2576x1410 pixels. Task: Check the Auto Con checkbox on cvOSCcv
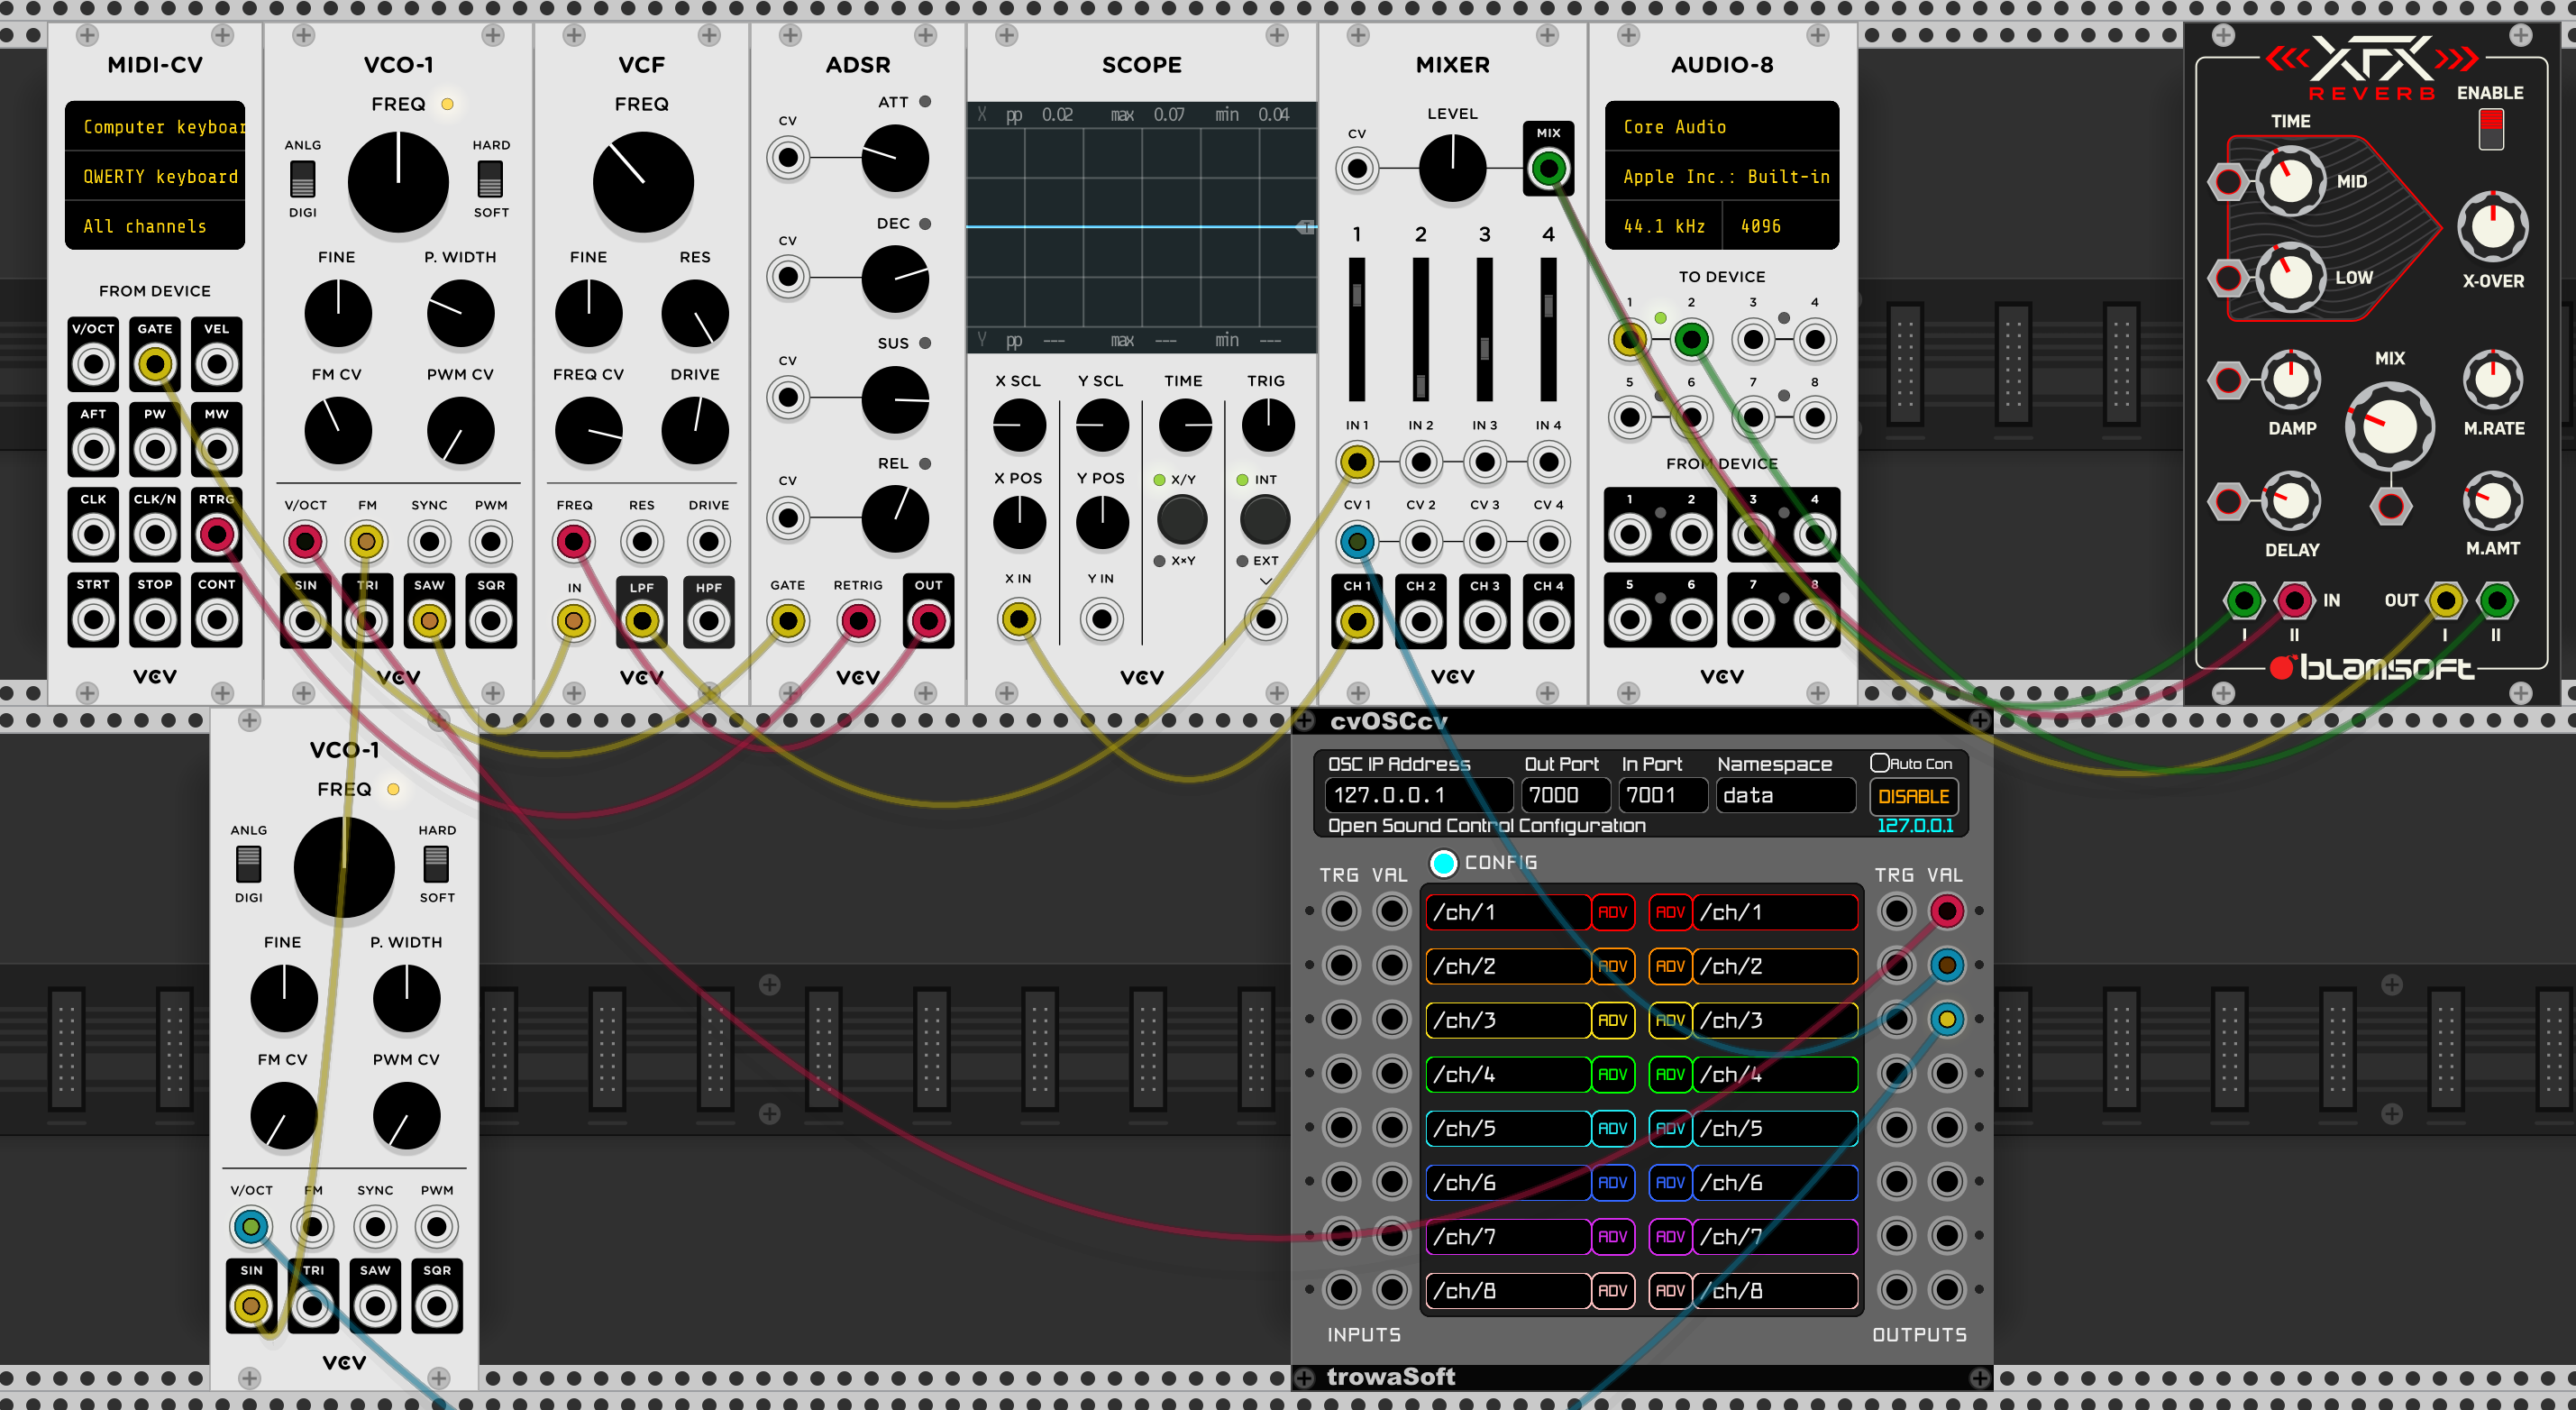click(1879, 763)
